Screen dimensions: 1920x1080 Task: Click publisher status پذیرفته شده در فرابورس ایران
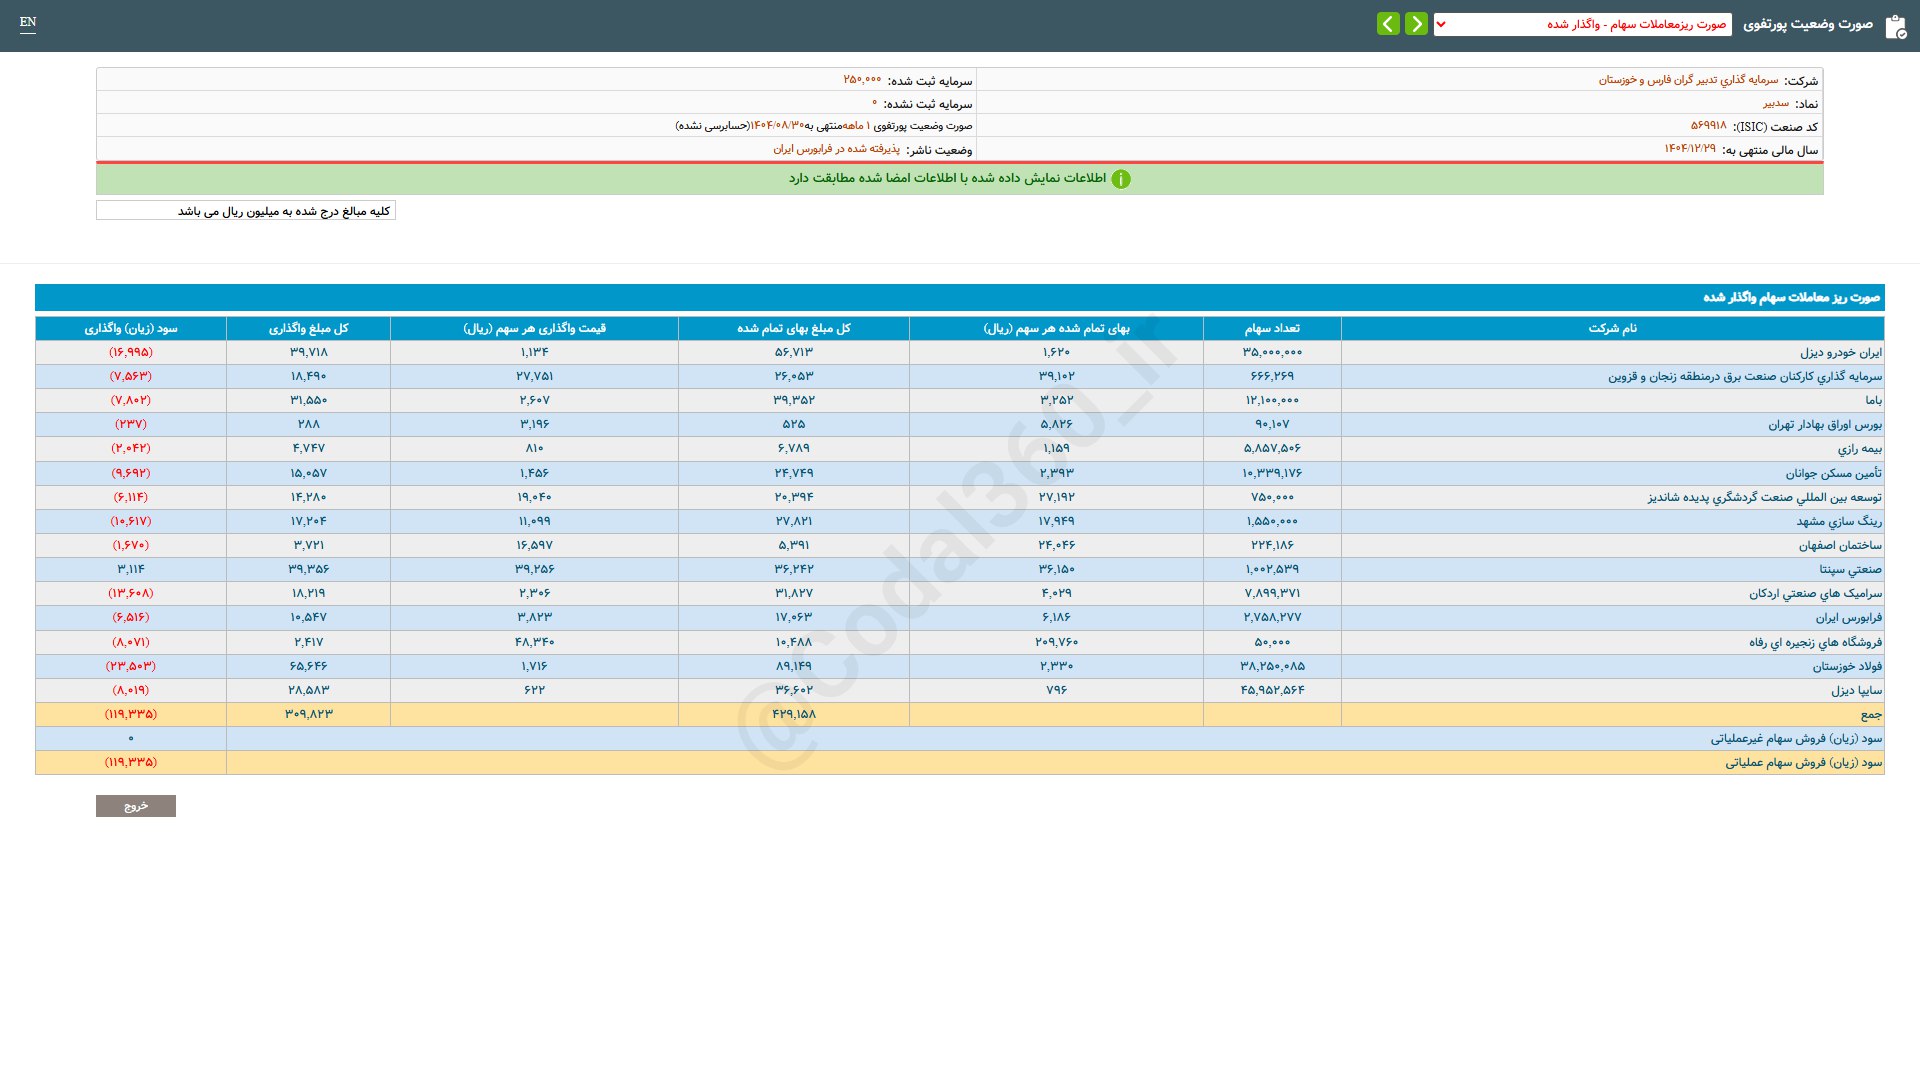click(836, 149)
